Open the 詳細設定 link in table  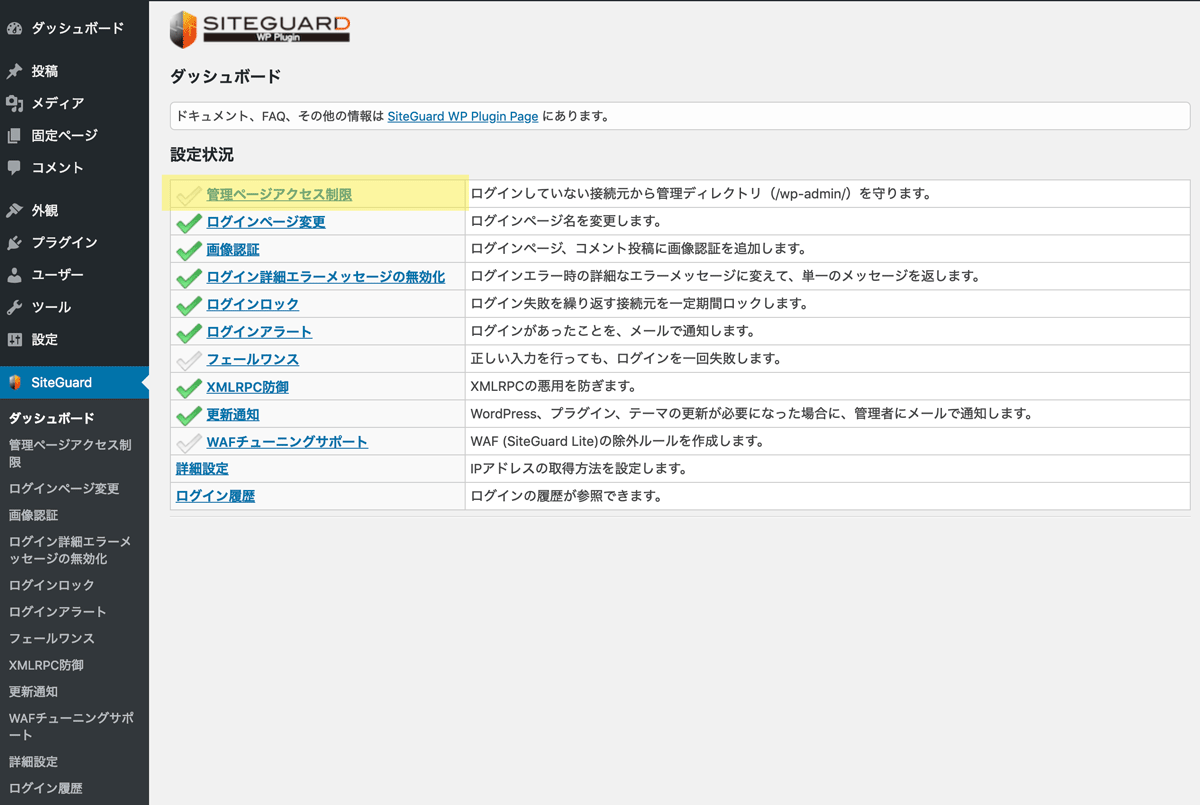(x=203, y=468)
